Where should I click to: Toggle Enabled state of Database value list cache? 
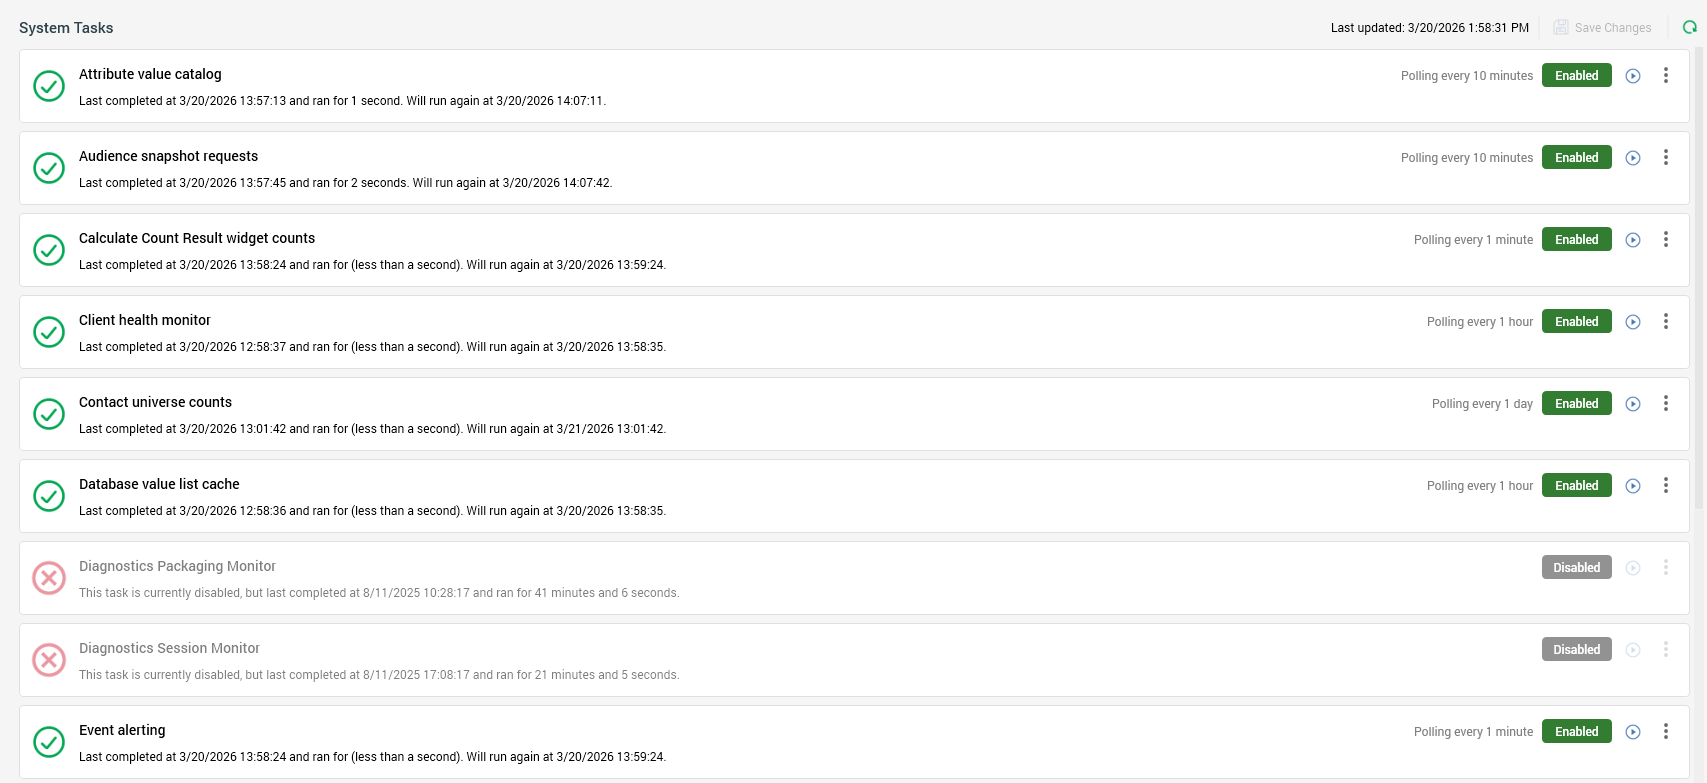tap(1577, 485)
